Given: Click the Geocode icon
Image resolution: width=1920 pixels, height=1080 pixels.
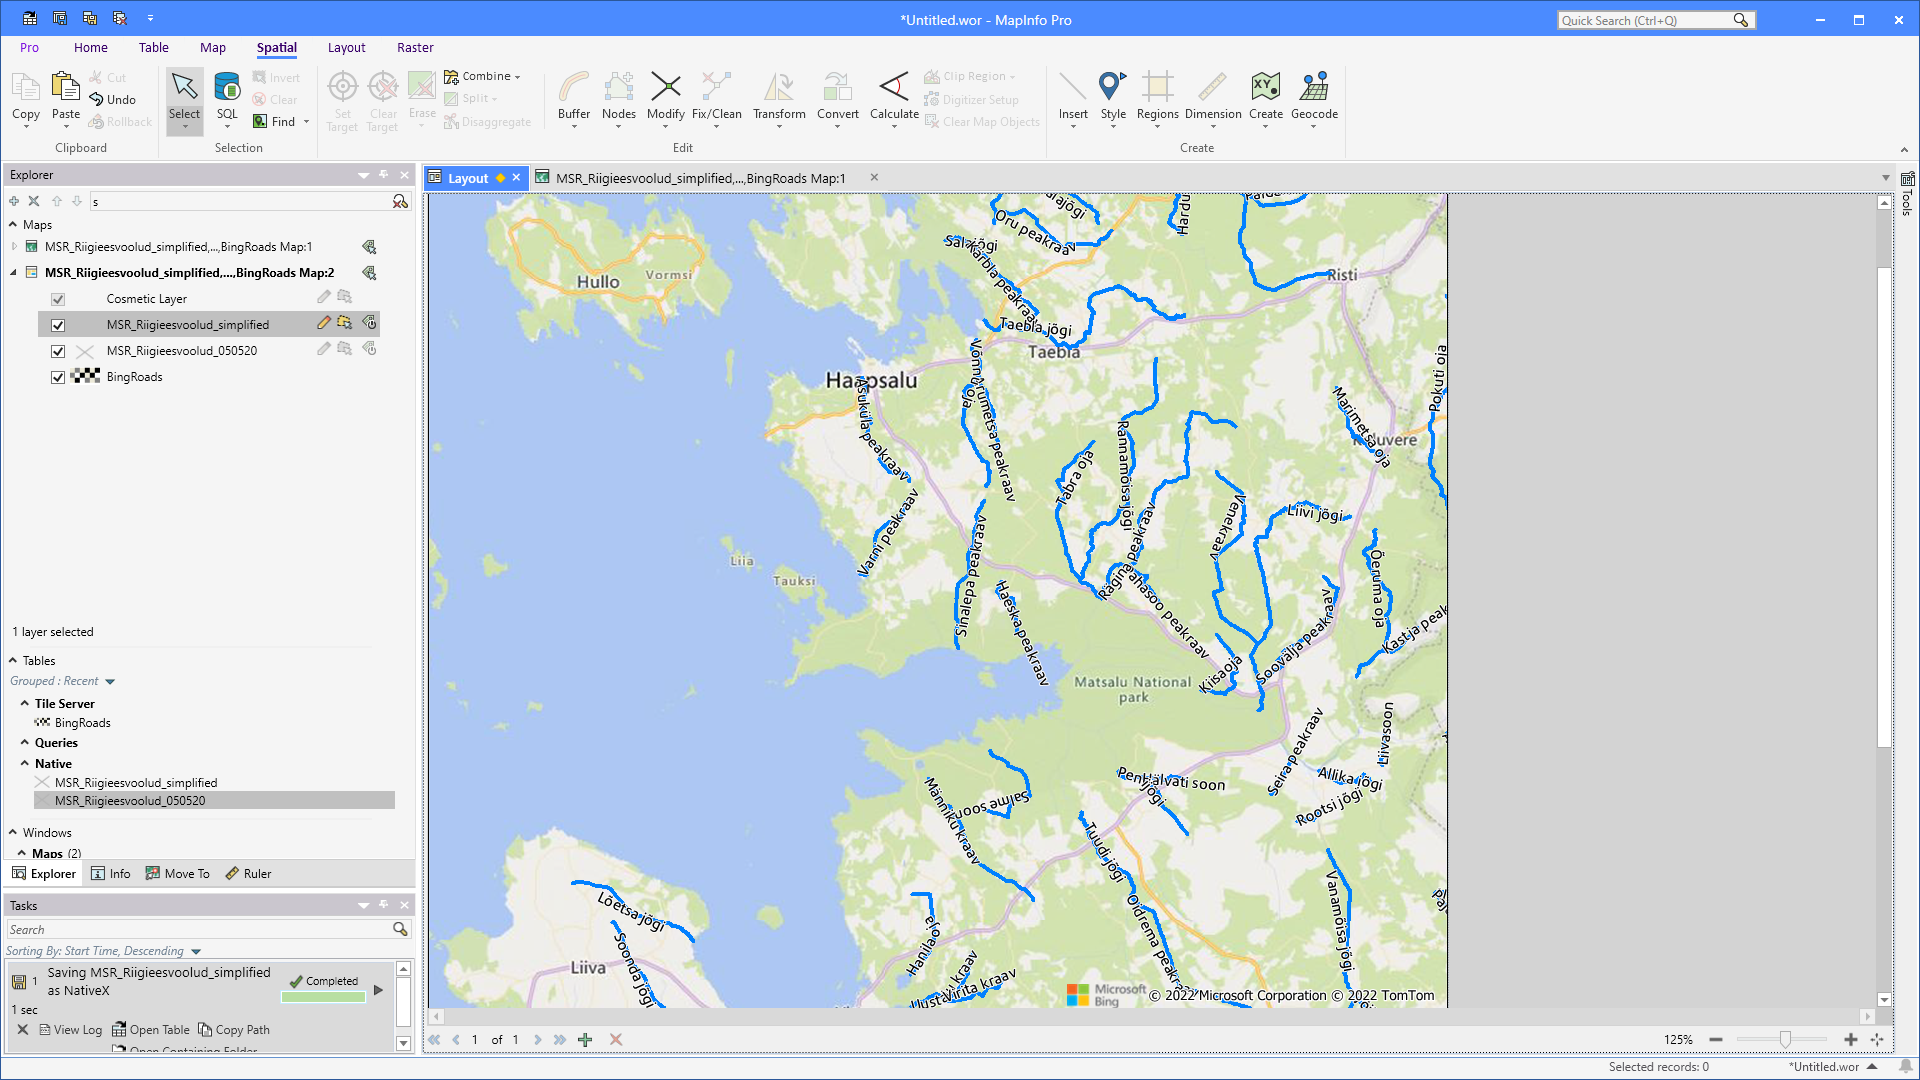Looking at the screenshot, I should [1313, 88].
